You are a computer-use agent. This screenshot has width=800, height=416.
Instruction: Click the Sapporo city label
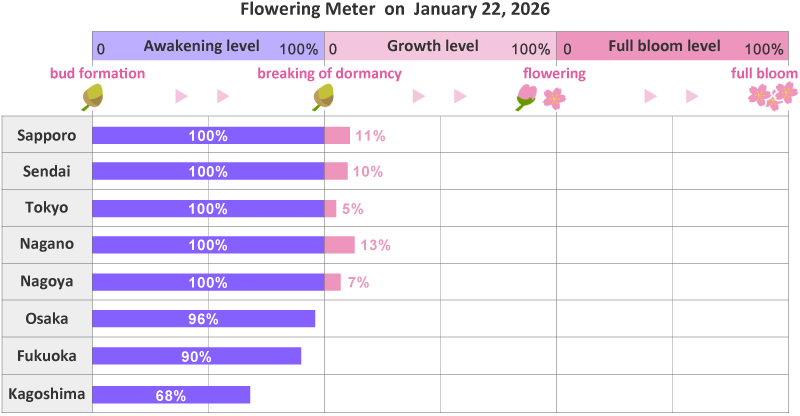click(x=46, y=135)
